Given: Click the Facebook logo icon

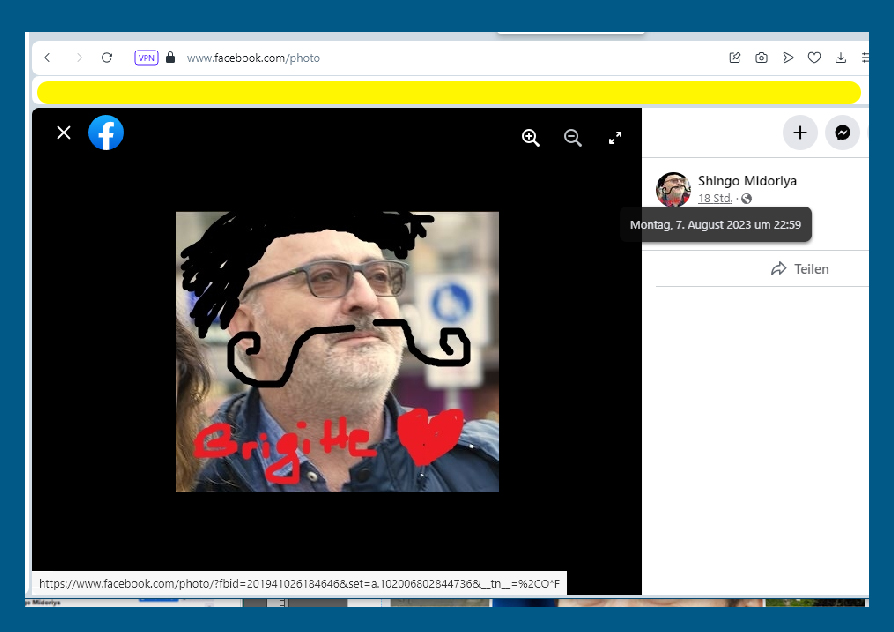Looking at the screenshot, I should 106,132.
